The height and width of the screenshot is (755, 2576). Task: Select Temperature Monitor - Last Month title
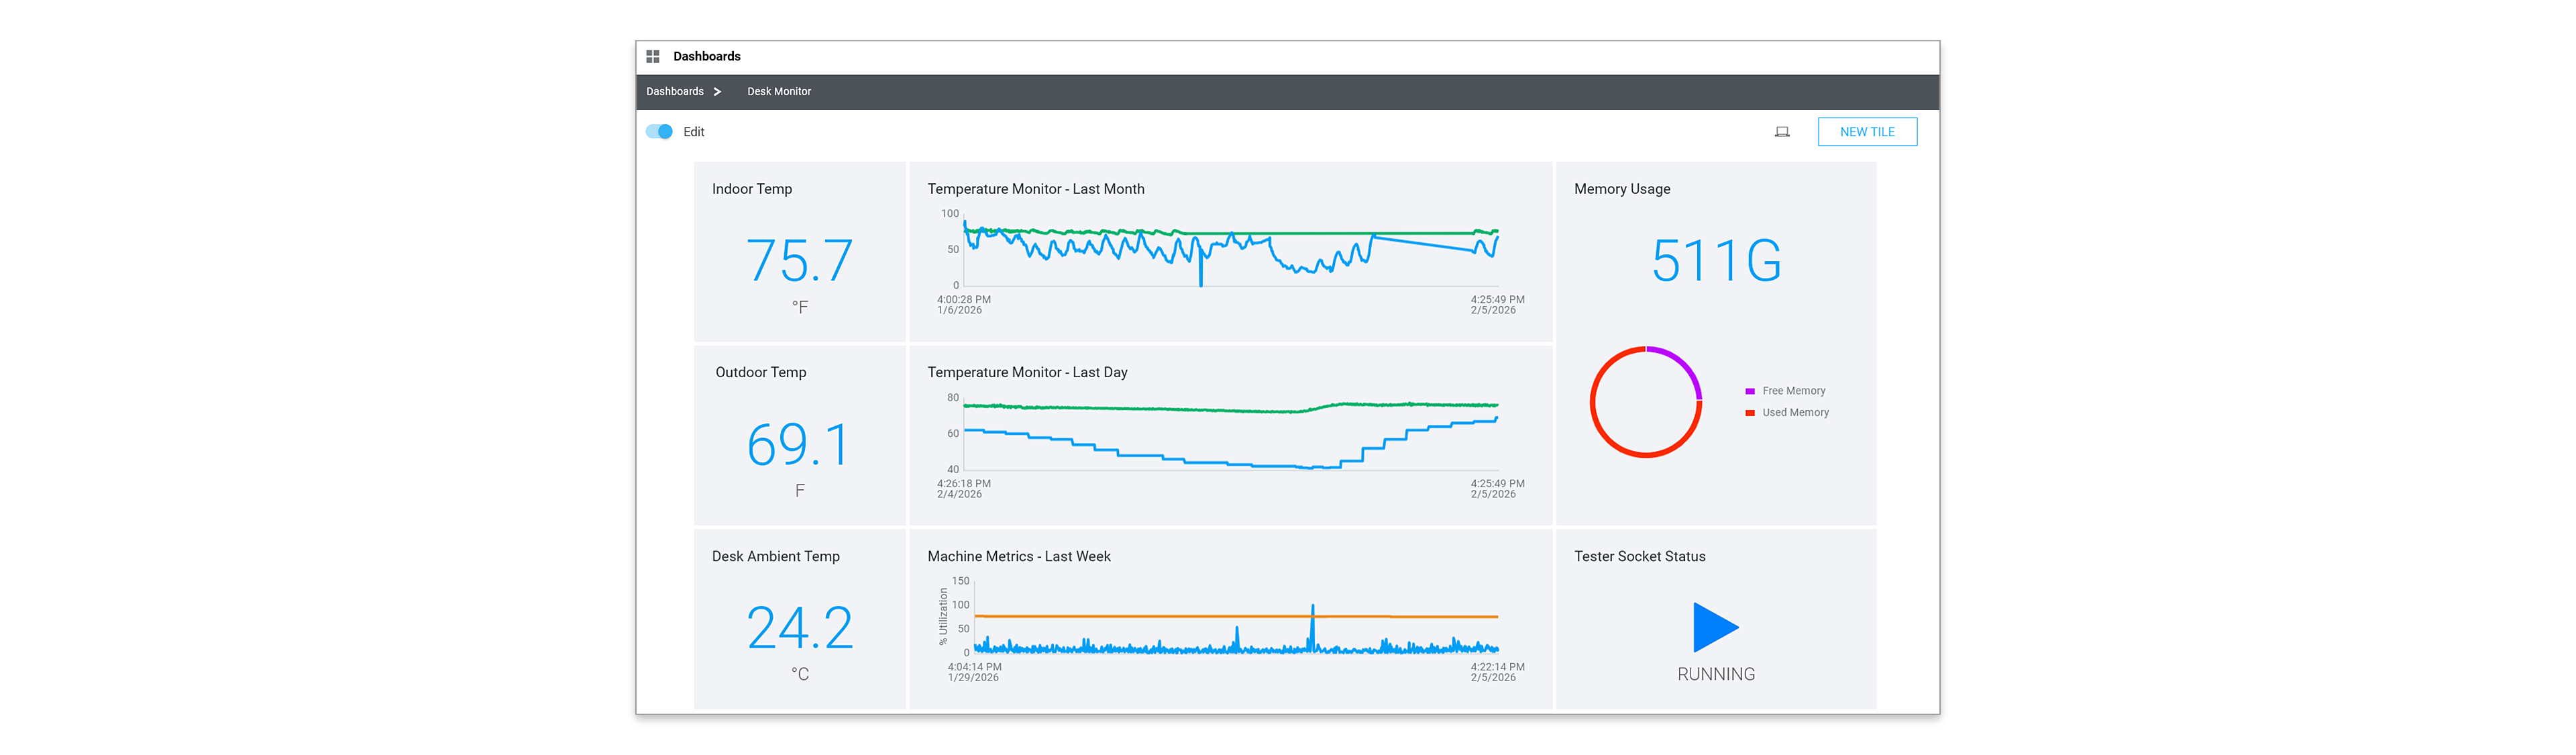[1036, 189]
